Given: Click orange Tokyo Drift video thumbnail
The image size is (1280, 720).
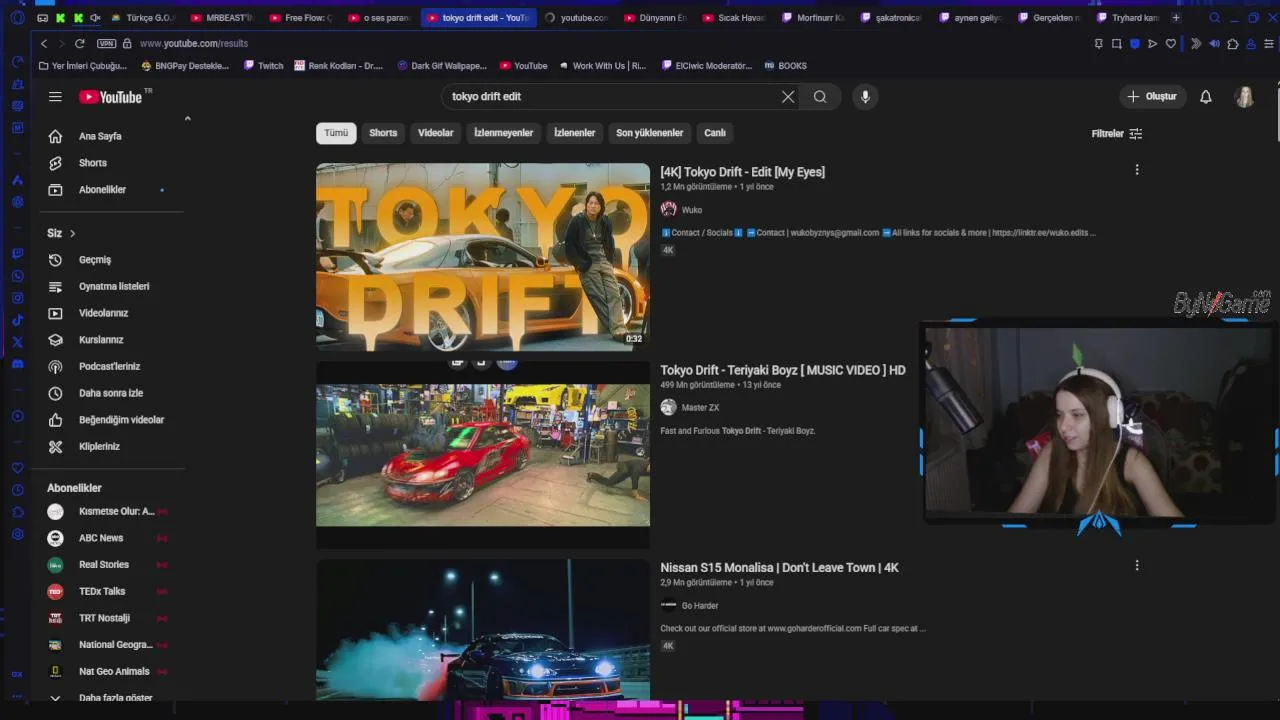Looking at the screenshot, I should pyautogui.click(x=483, y=257).
